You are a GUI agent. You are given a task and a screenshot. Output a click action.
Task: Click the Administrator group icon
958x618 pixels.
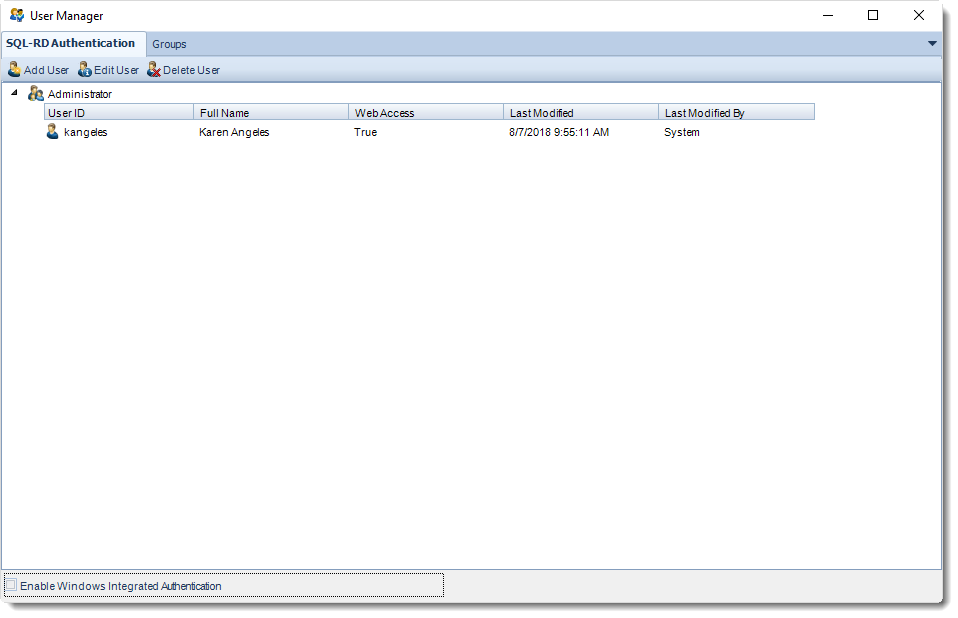(36, 93)
